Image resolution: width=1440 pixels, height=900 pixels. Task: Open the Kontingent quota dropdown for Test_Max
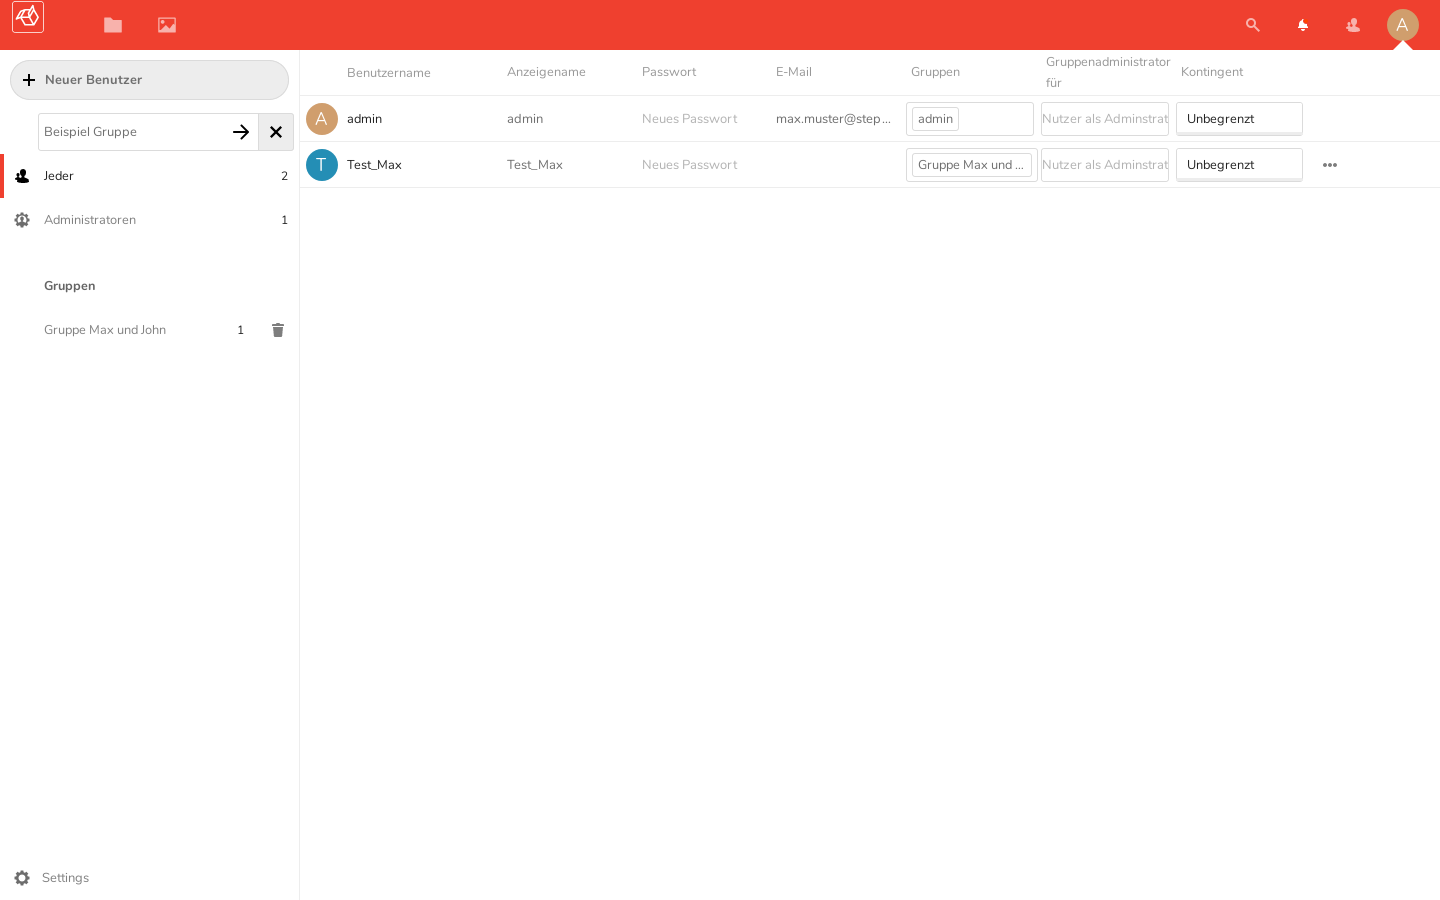(1239, 165)
